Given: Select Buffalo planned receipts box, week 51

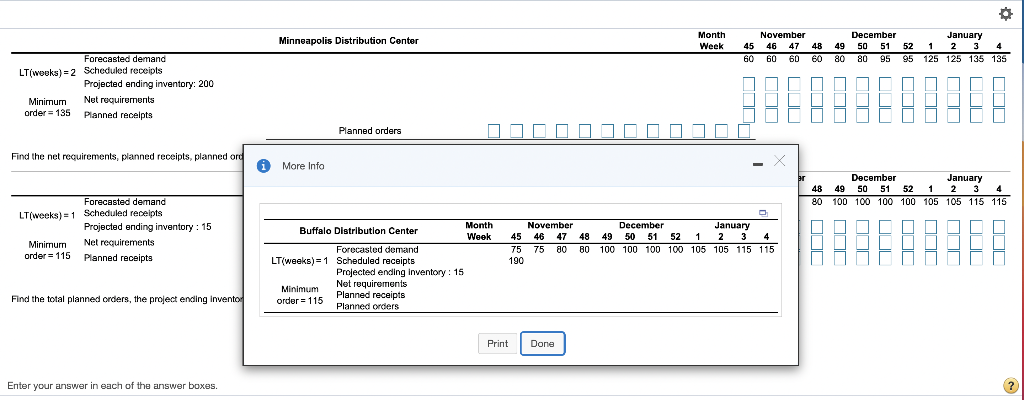Looking at the screenshot, I should (886, 258).
